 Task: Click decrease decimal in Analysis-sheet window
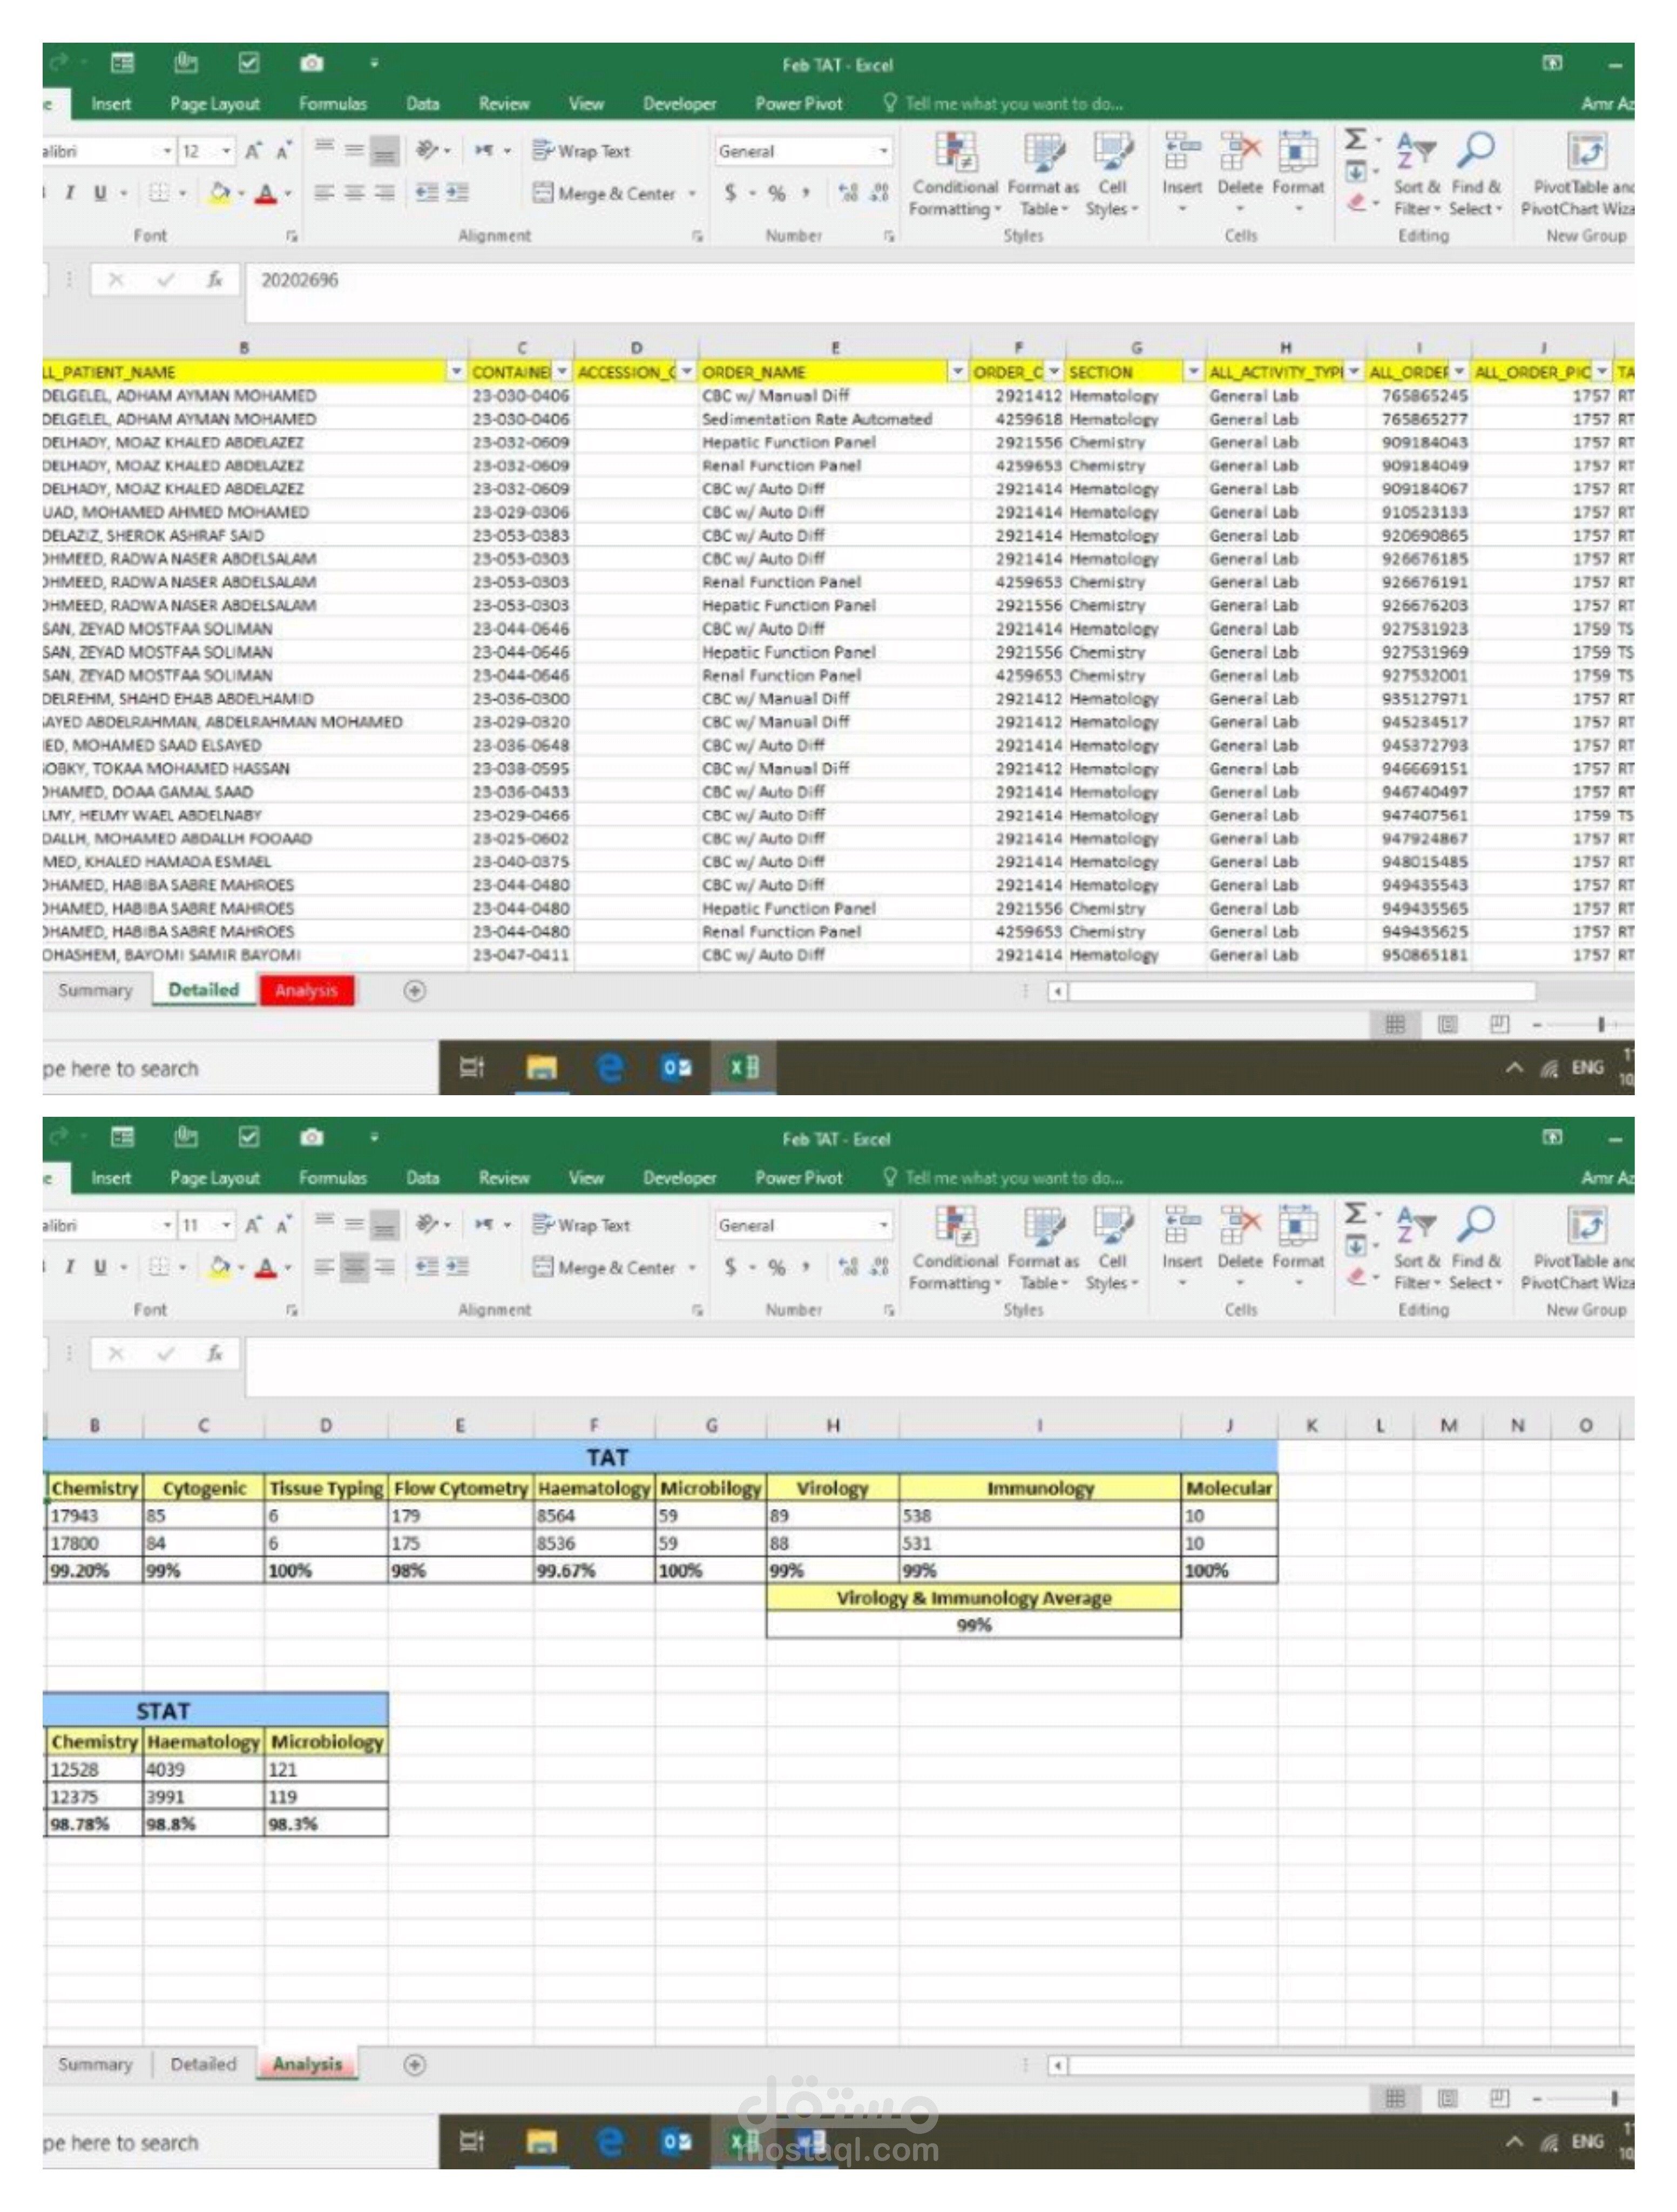coord(879,1267)
